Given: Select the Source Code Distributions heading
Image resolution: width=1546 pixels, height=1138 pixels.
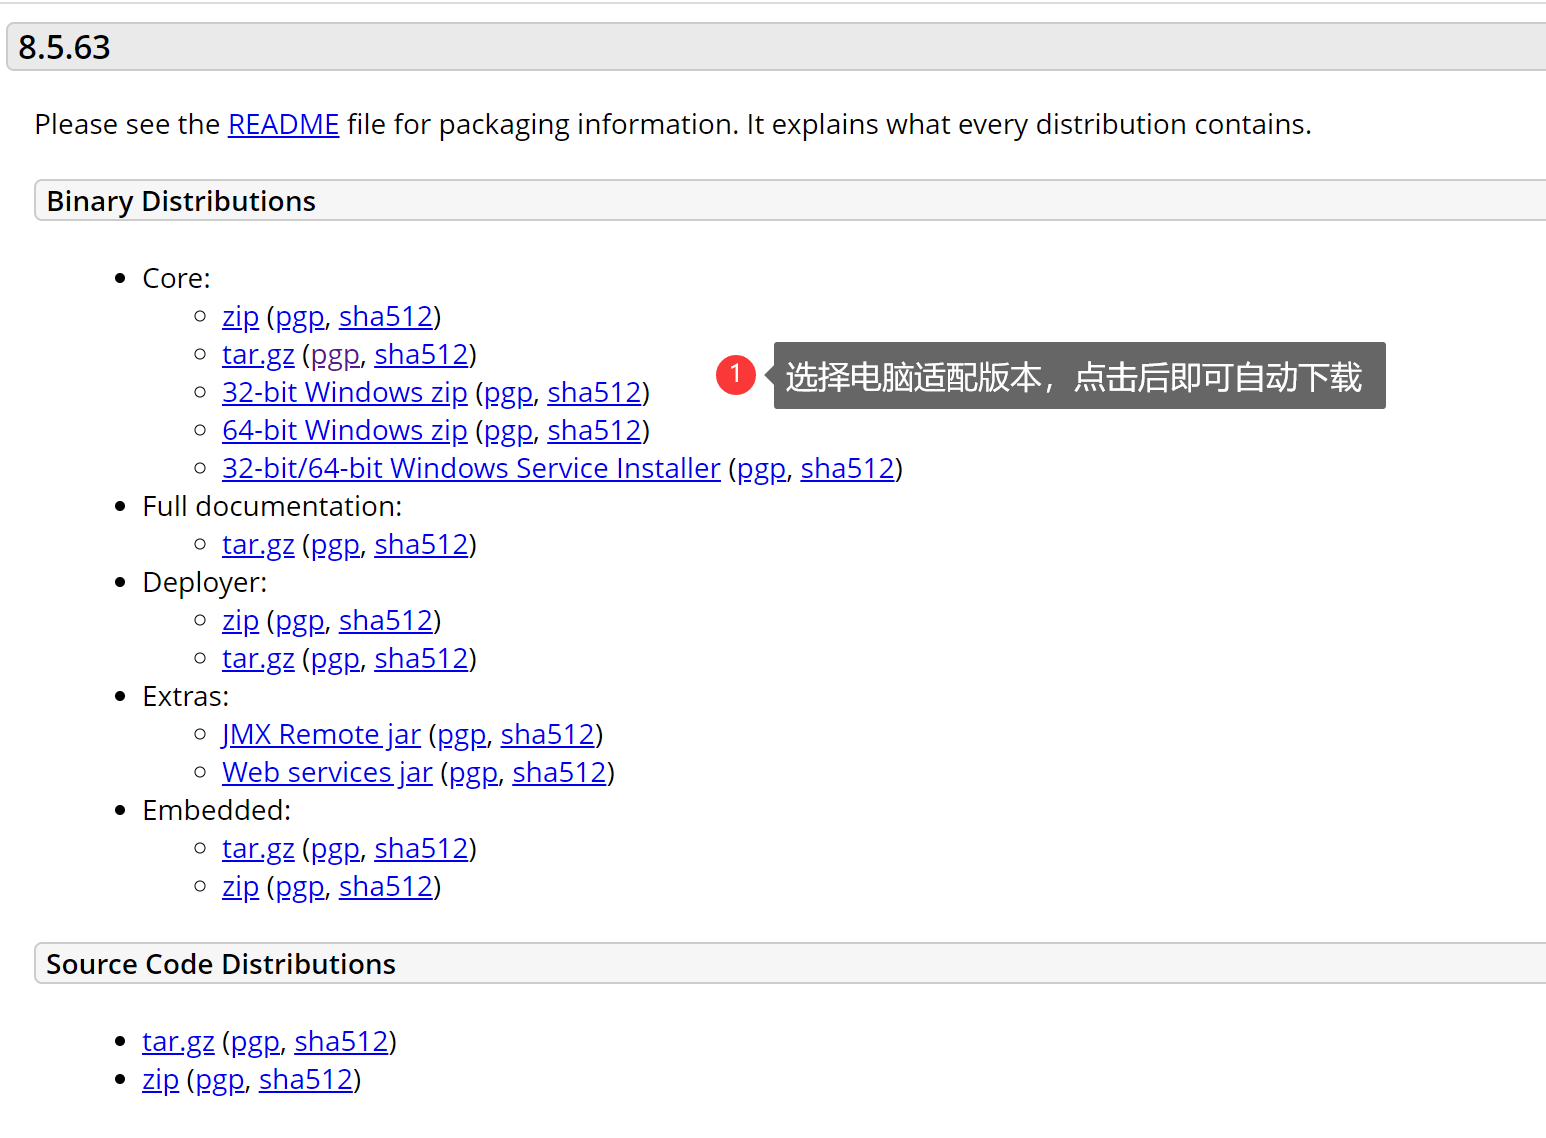Looking at the screenshot, I should [x=221, y=964].
